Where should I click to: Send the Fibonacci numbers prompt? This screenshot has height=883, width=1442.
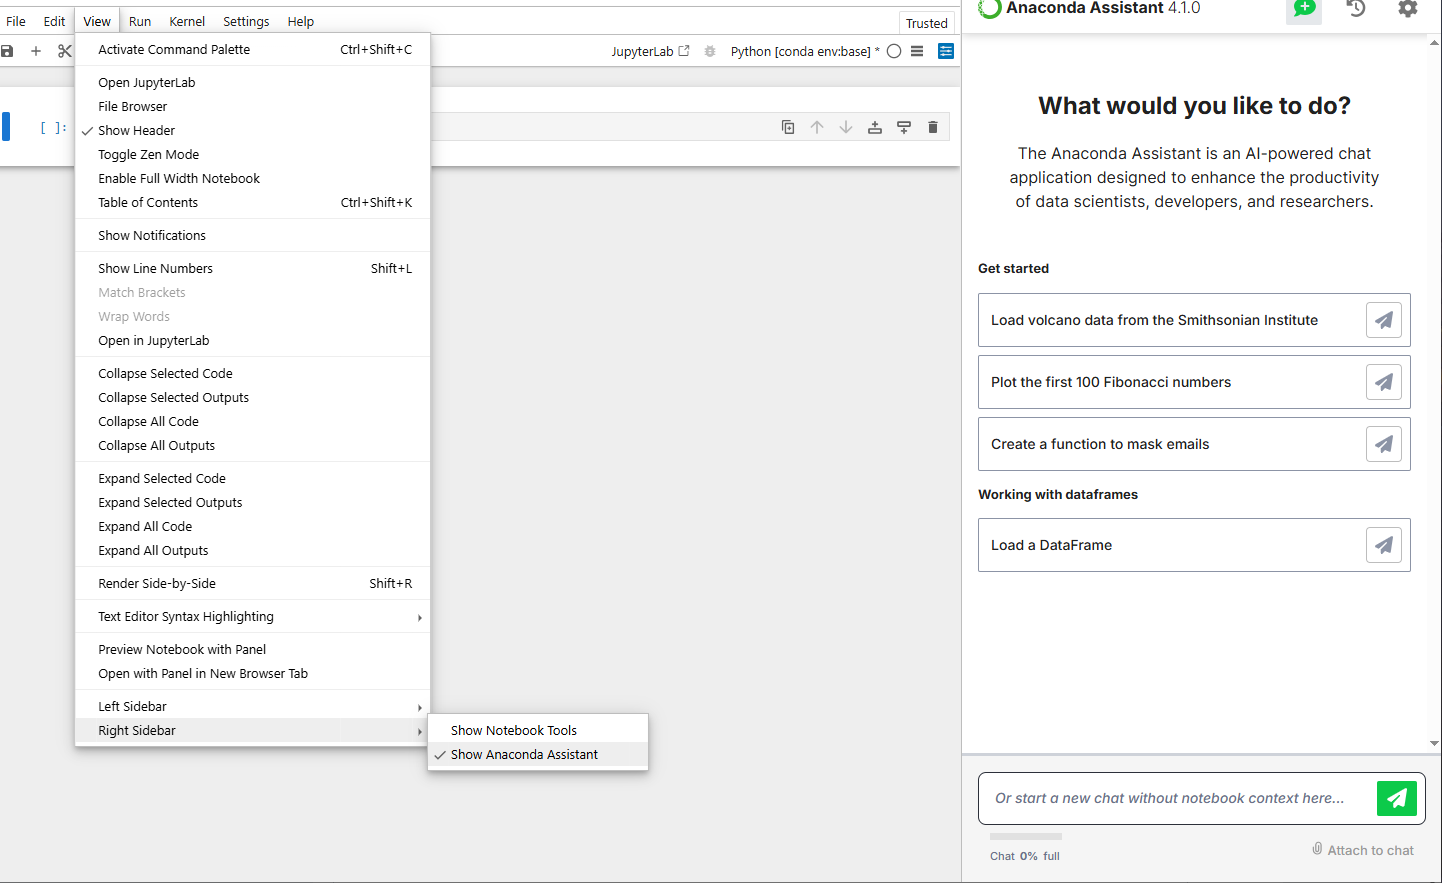point(1383,382)
